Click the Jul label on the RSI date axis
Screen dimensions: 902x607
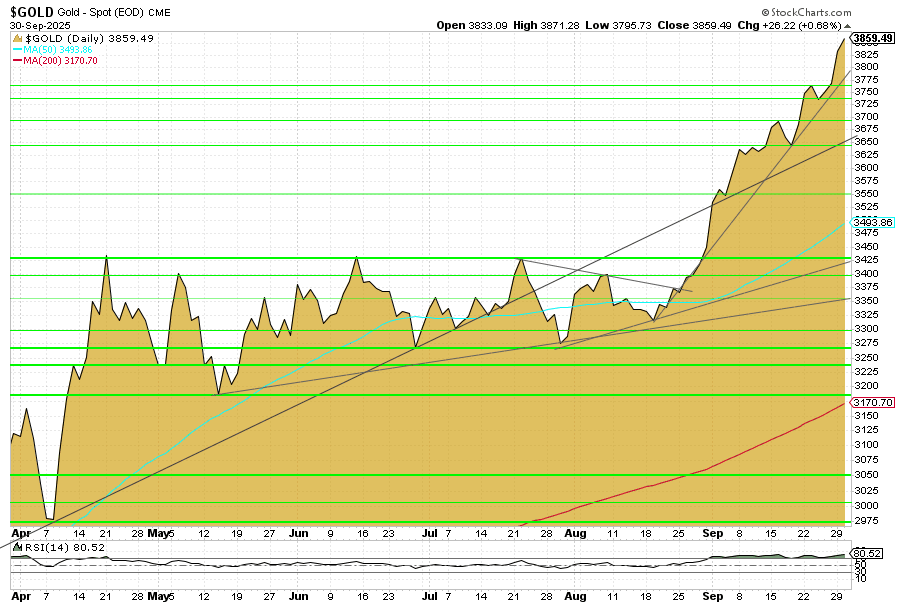[429, 597]
